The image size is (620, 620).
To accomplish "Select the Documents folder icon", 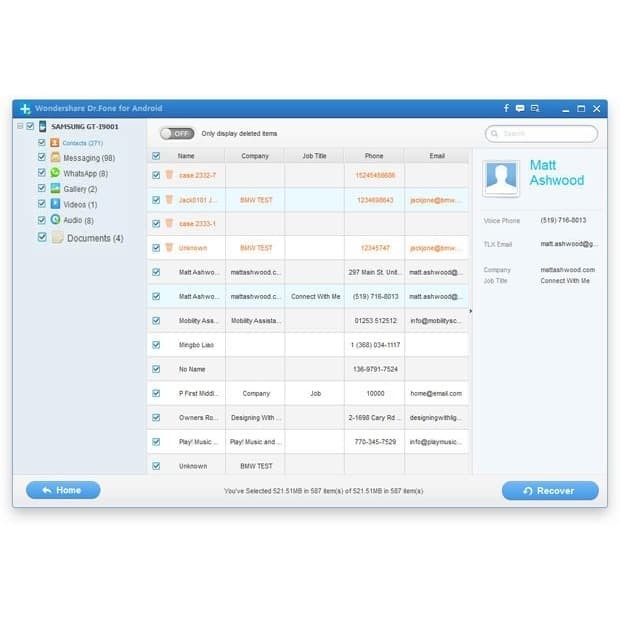I will point(57,237).
